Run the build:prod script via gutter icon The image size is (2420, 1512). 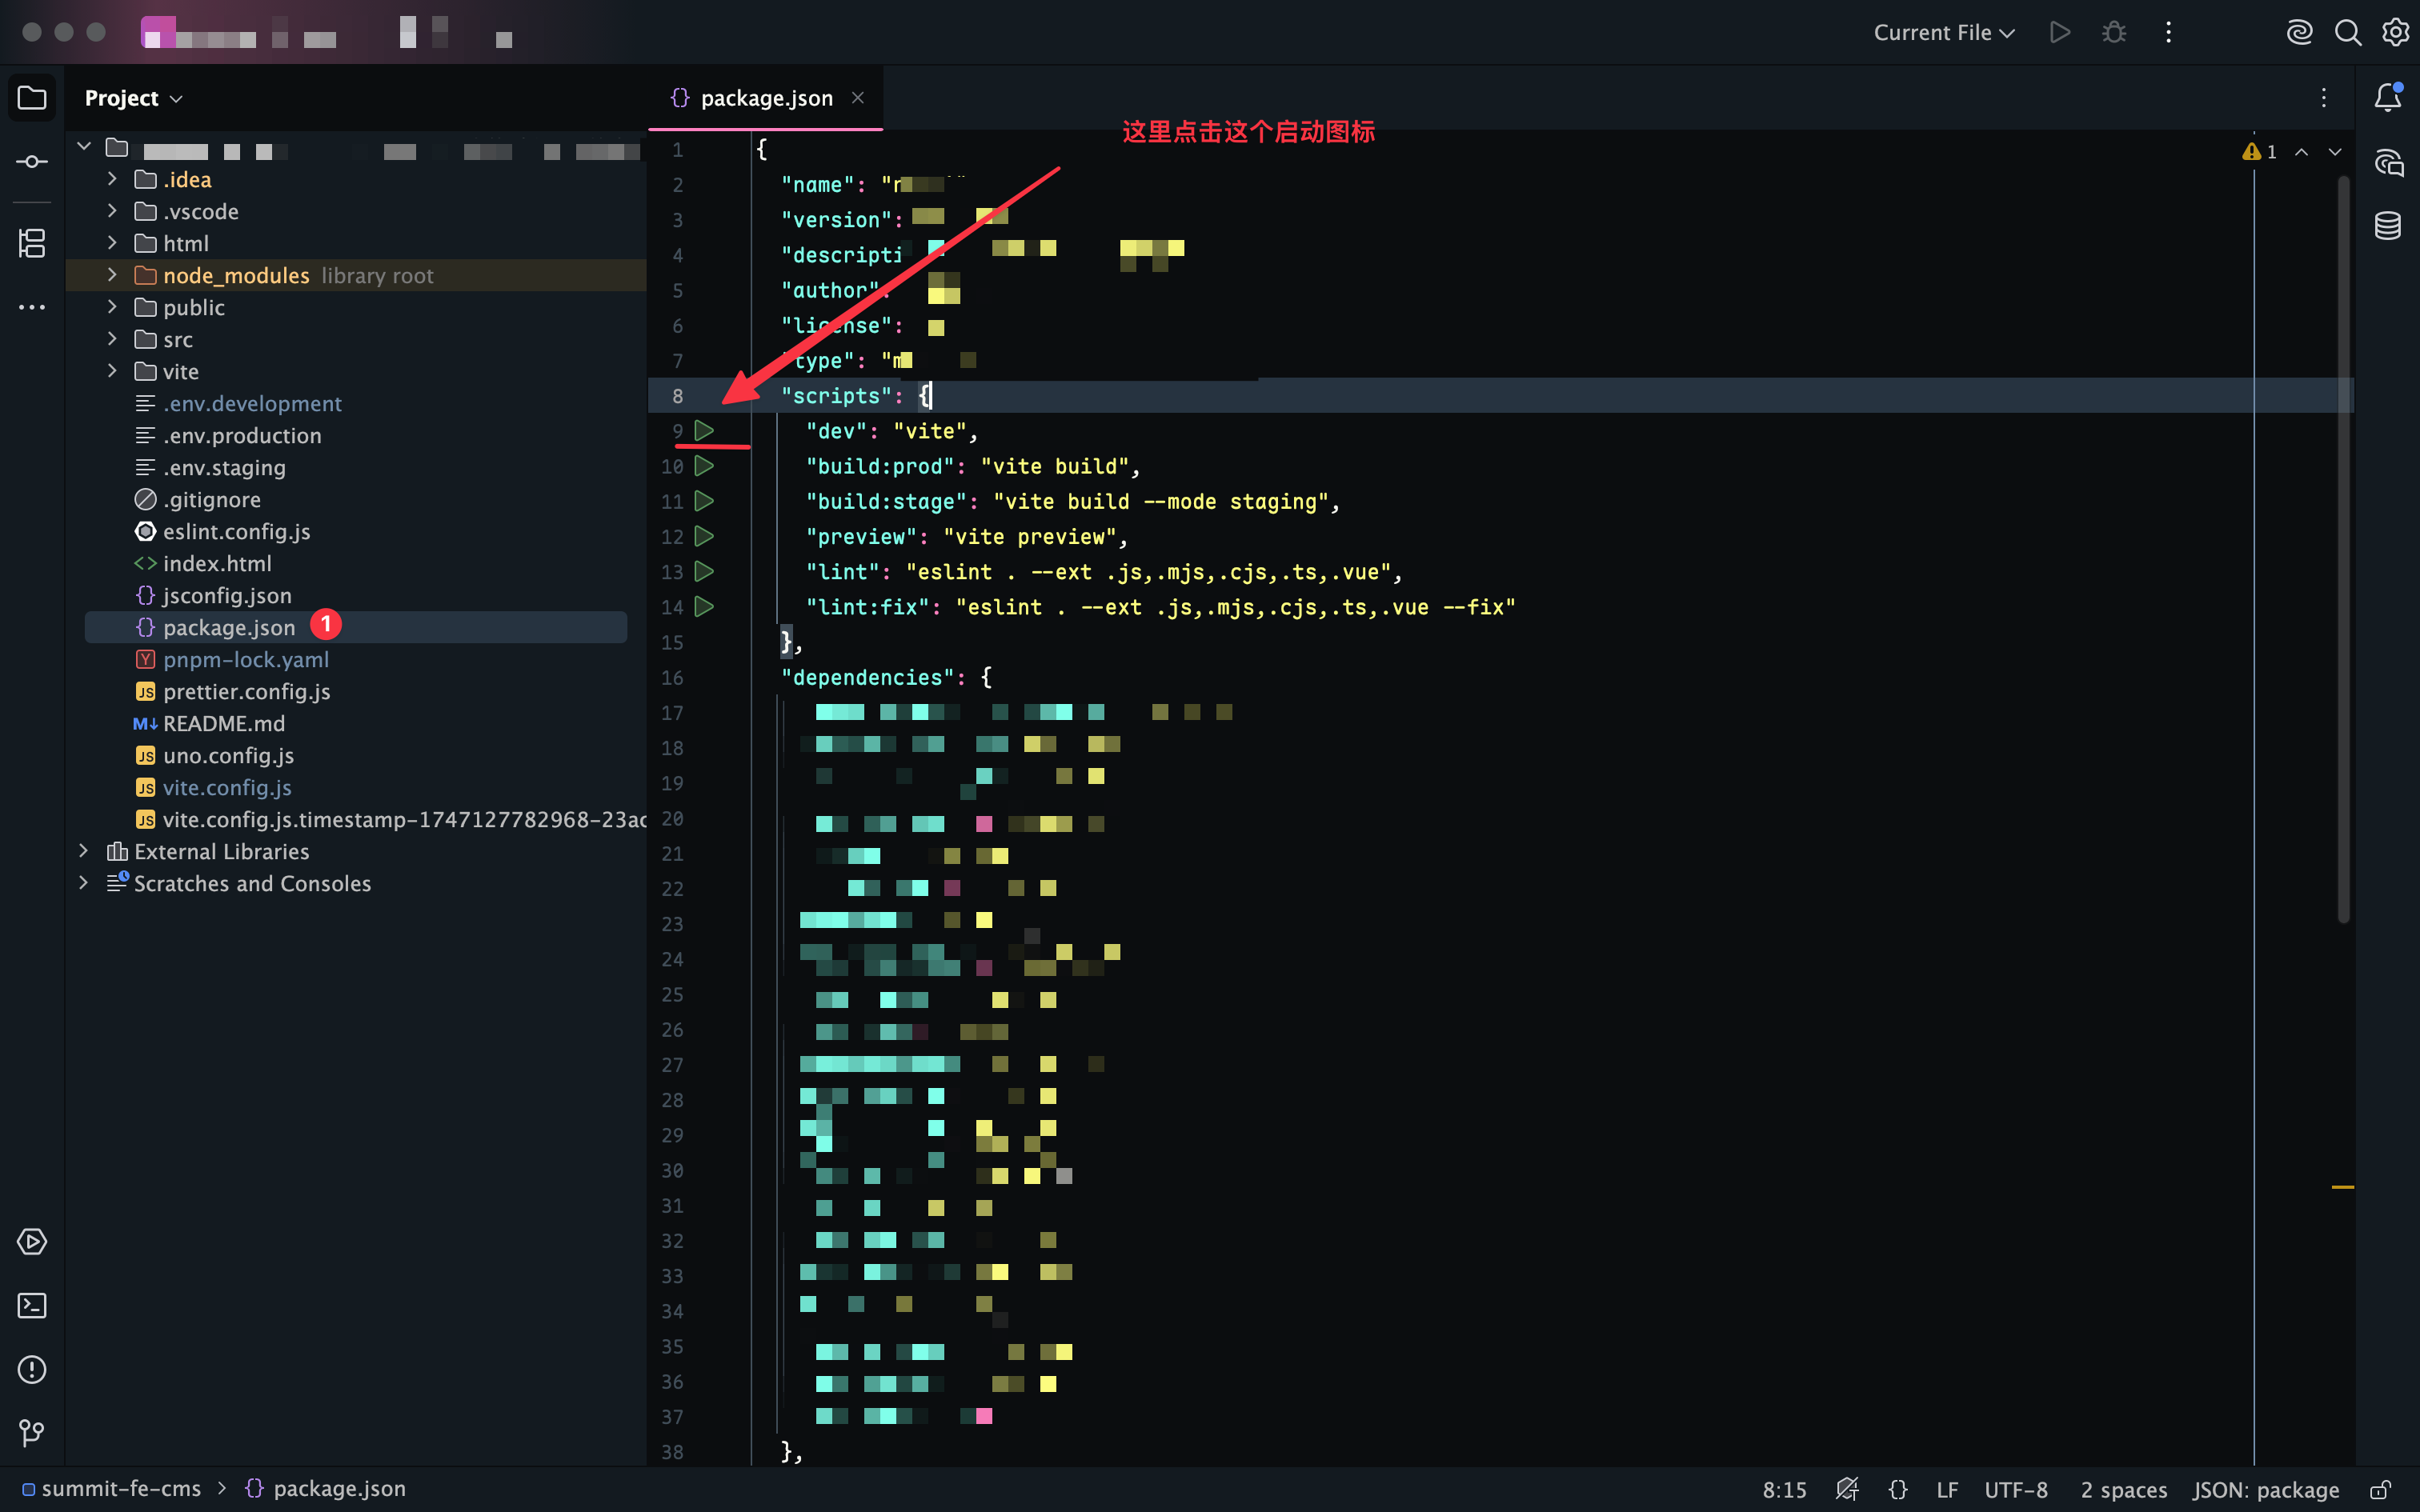click(x=704, y=466)
